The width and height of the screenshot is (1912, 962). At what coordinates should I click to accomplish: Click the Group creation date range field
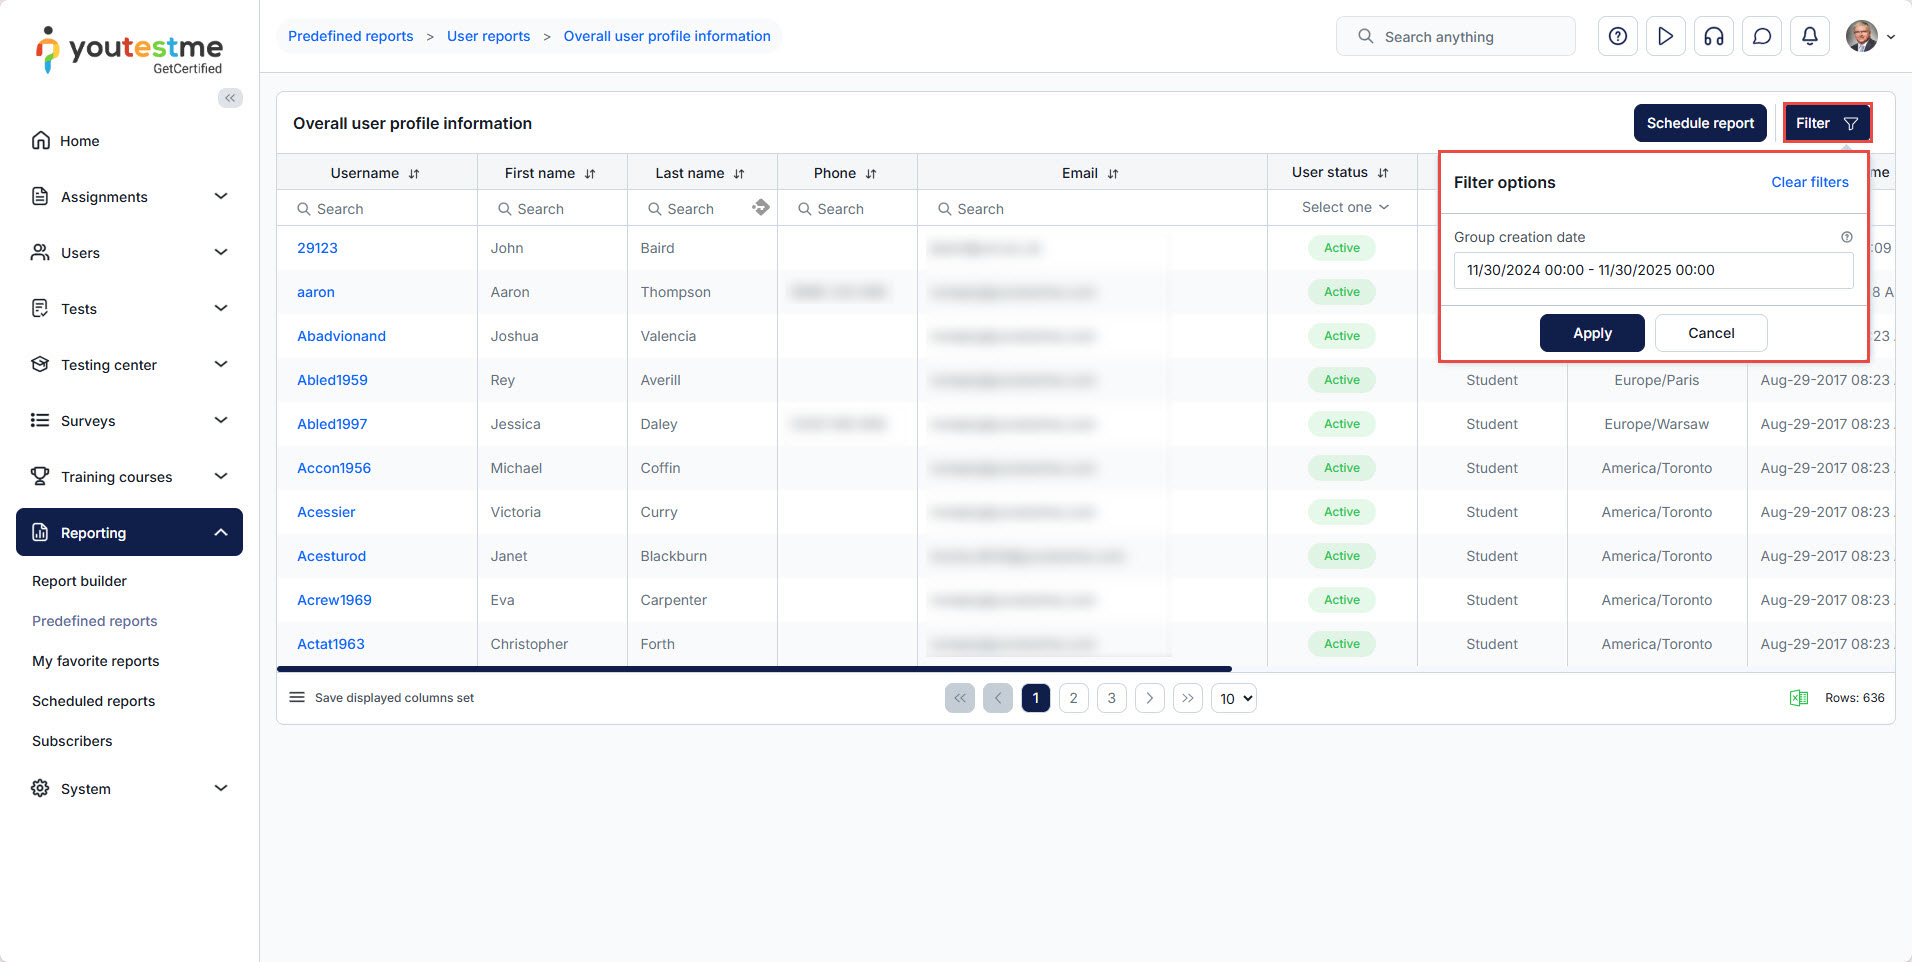point(1652,270)
